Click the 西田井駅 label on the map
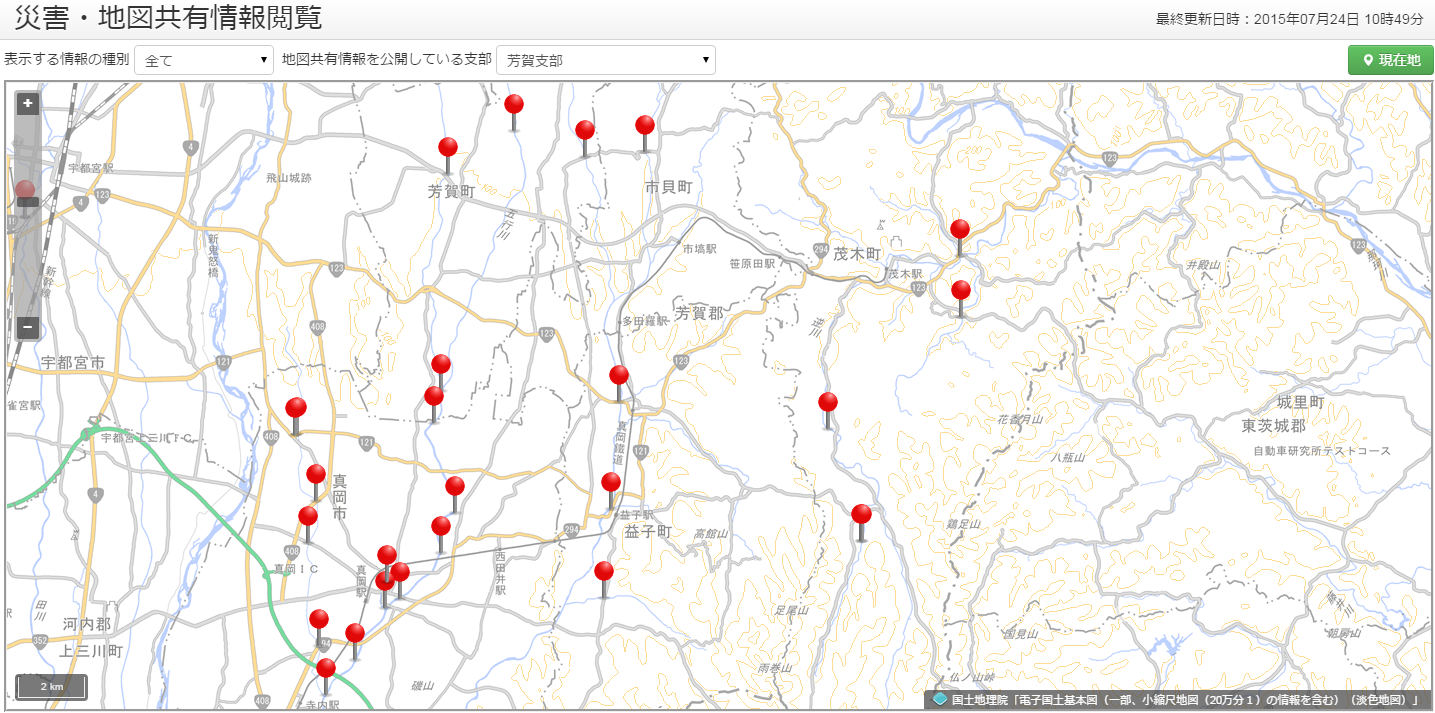 click(500, 573)
